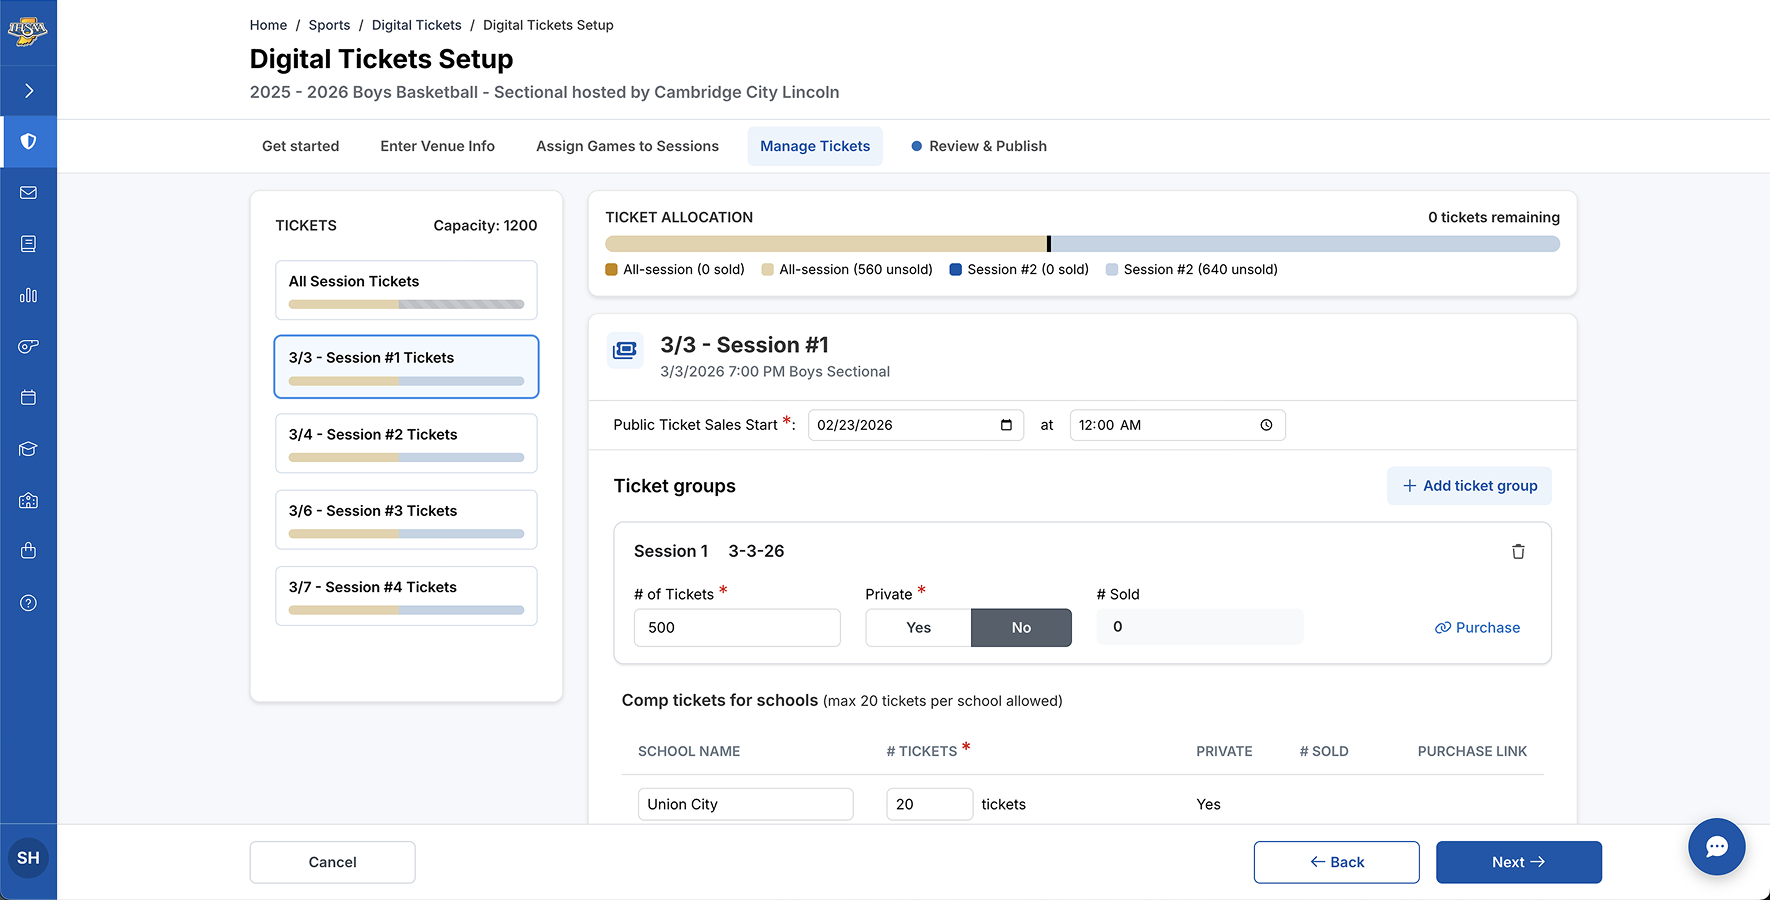This screenshot has height=900, width=1770.
Task: Select the Manage Tickets tab
Action: 815,146
